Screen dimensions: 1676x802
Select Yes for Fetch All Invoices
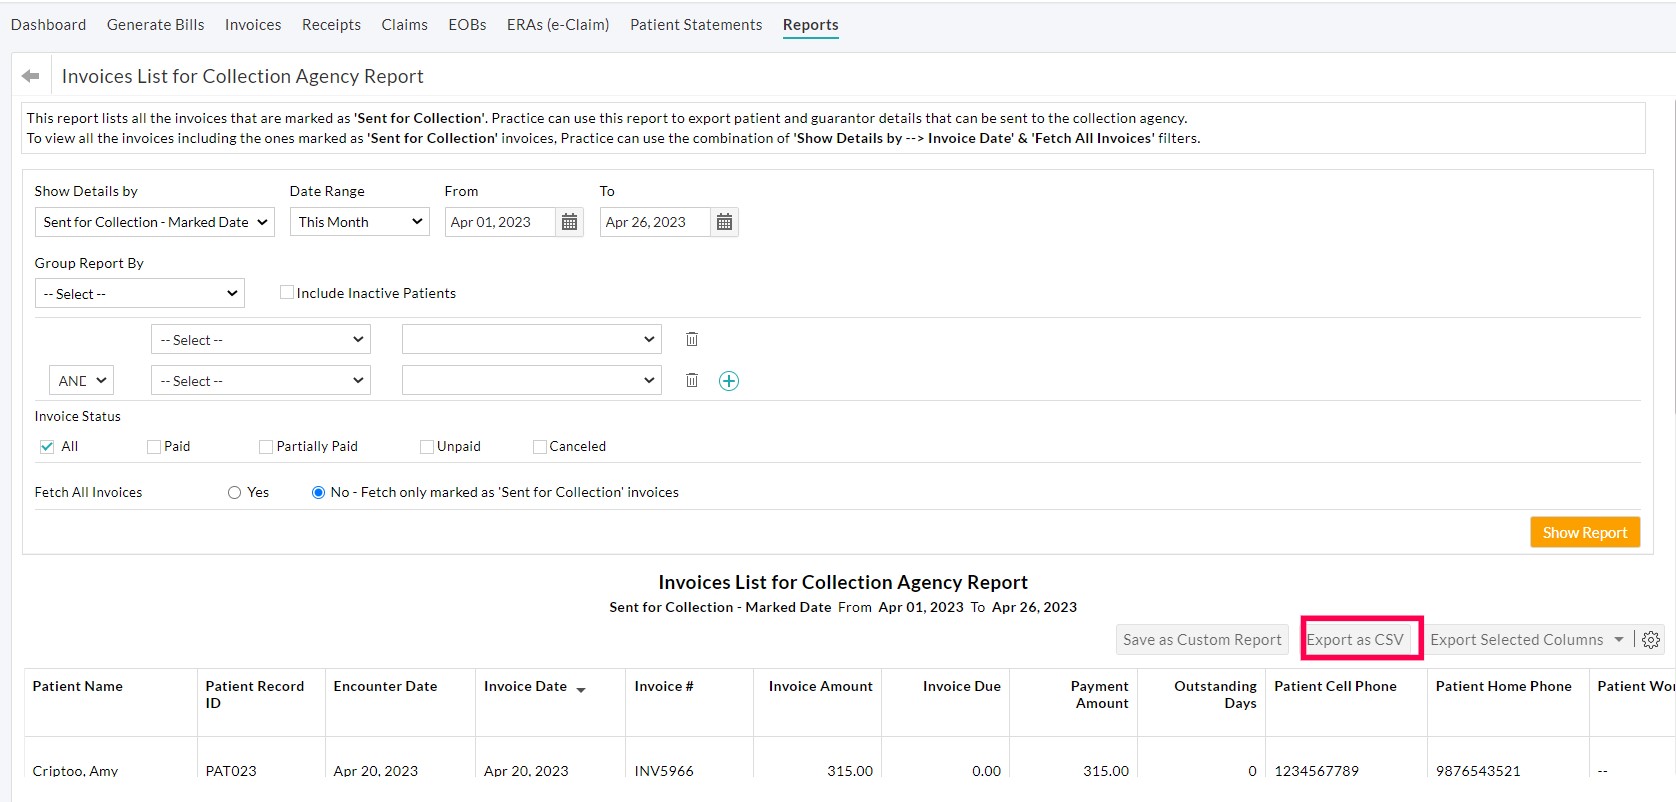(x=234, y=492)
